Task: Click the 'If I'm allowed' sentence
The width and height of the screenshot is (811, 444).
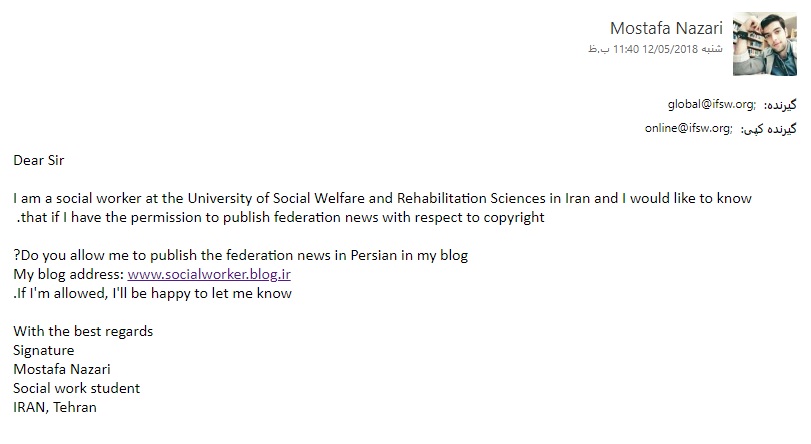Action: pyautogui.click(x=153, y=293)
